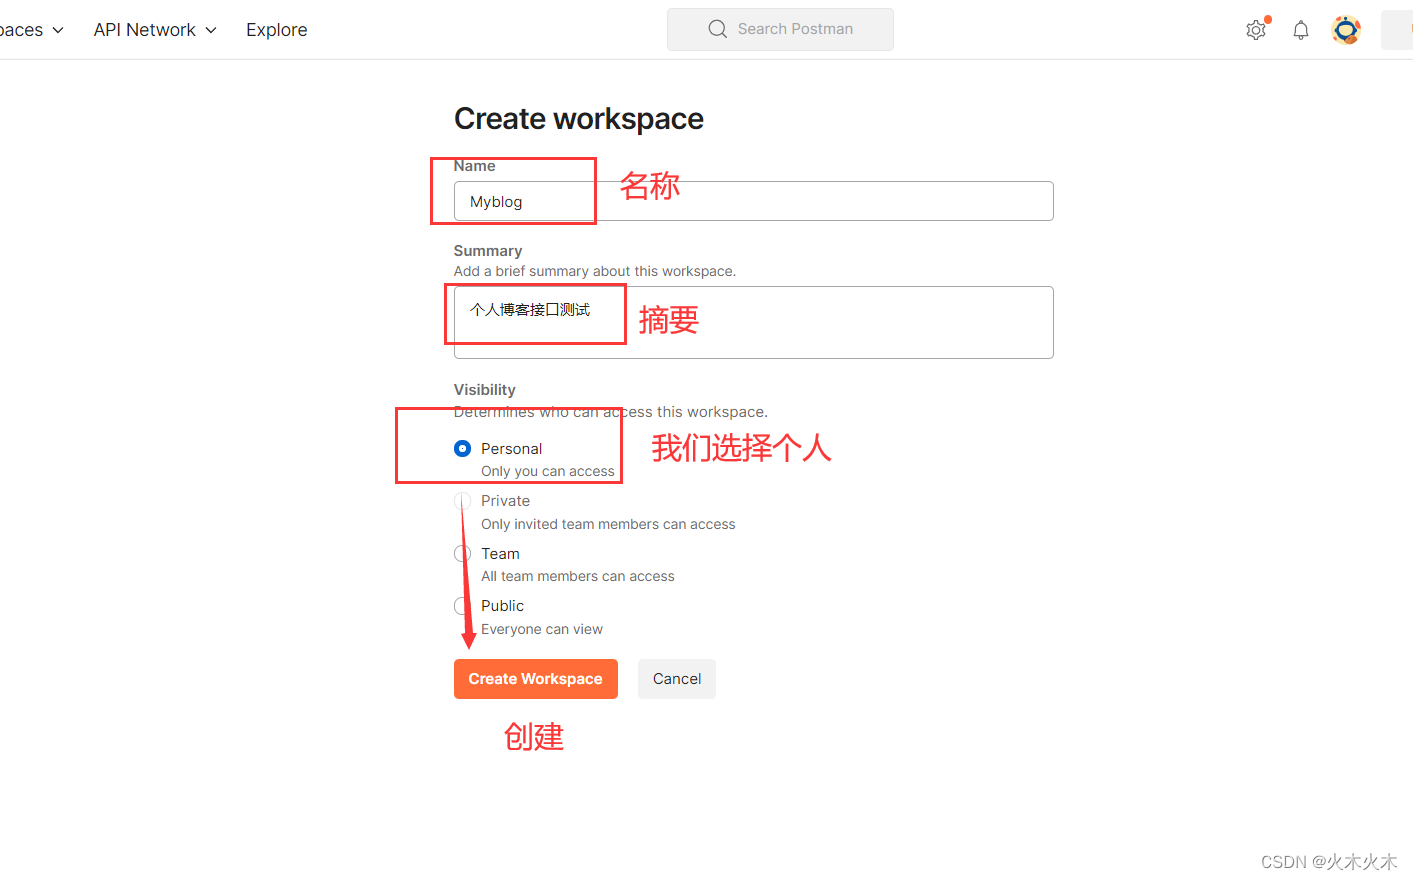Check notifications via the bell icon
This screenshot has height=880, width=1413.
pyautogui.click(x=1300, y=29)
